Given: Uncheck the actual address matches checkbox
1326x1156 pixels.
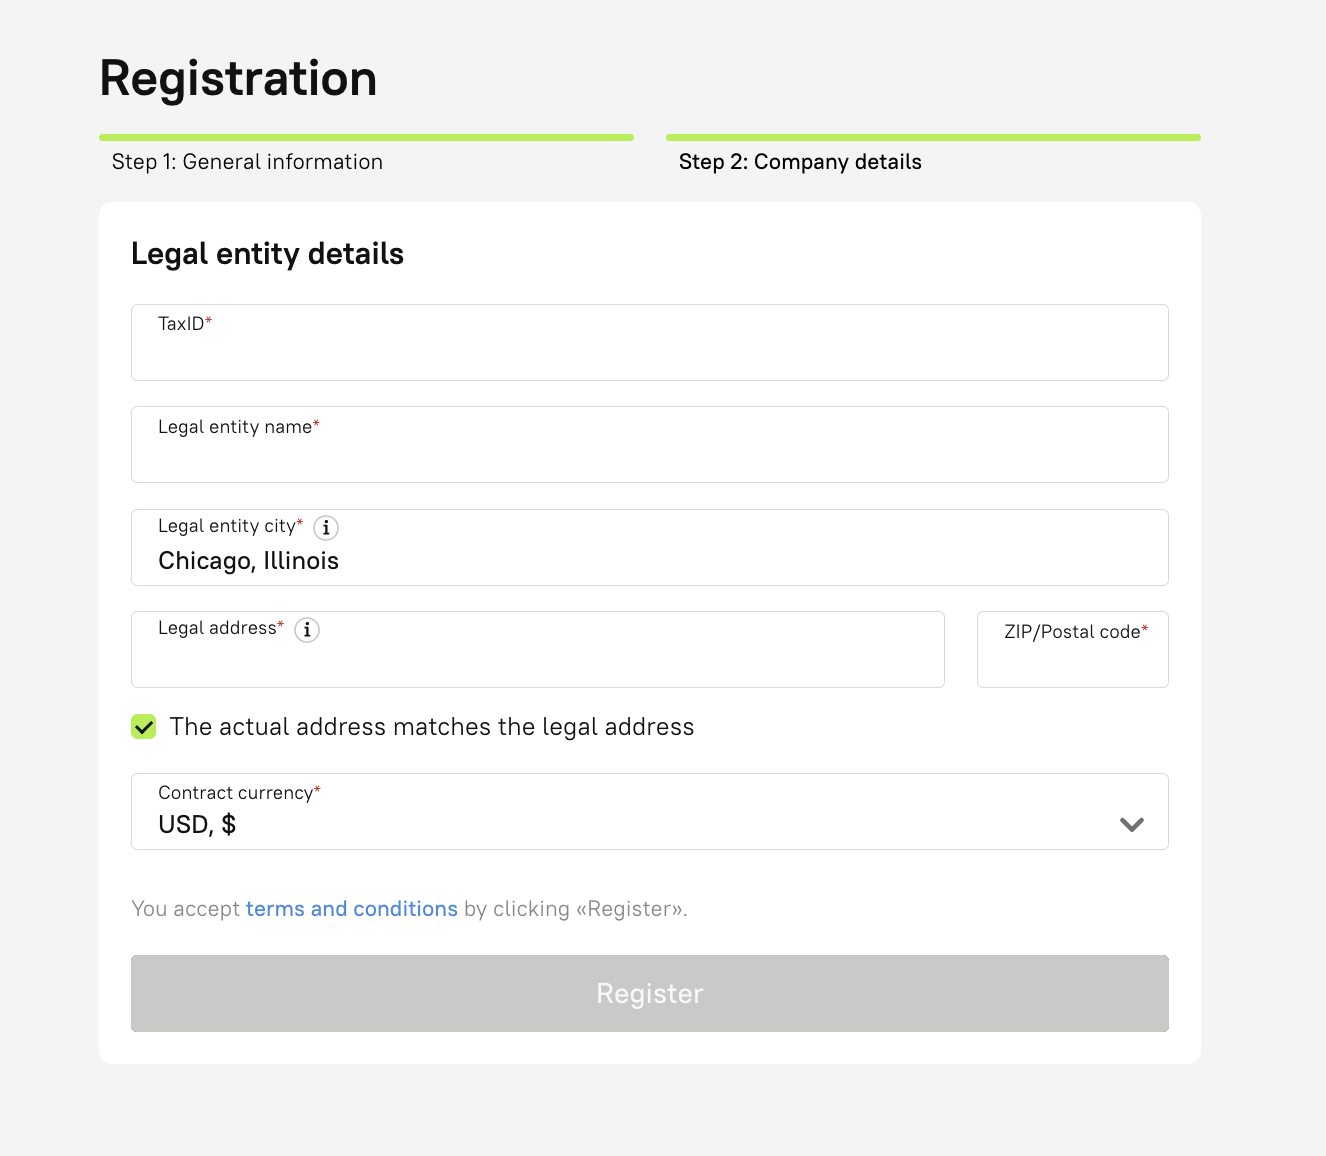Looking at the screenshot, I should click(x=144, y=727).
